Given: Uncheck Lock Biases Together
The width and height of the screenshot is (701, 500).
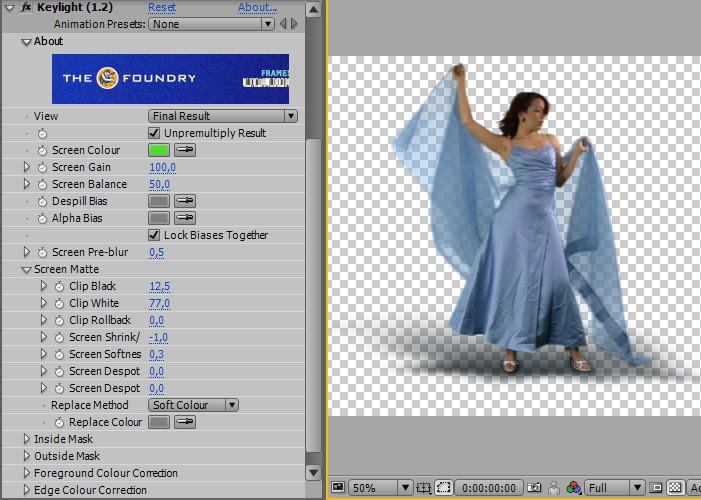Looking at the screenshot, I should pyautogui.click(x=154, y=235).
